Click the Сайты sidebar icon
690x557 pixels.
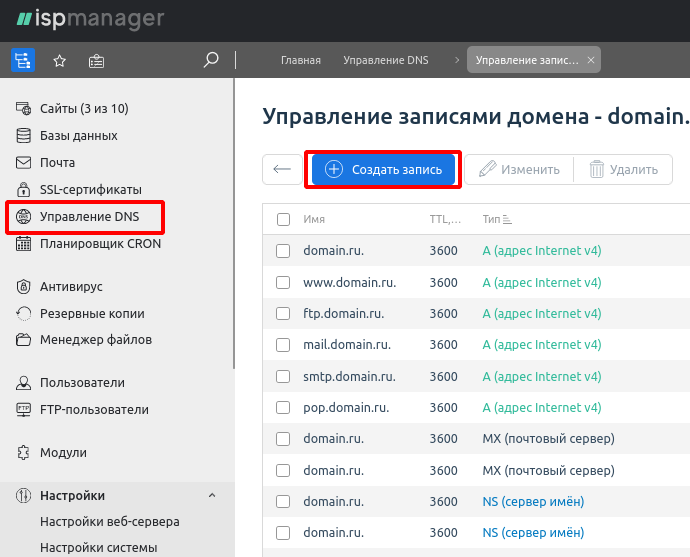(x=23, y=108)
